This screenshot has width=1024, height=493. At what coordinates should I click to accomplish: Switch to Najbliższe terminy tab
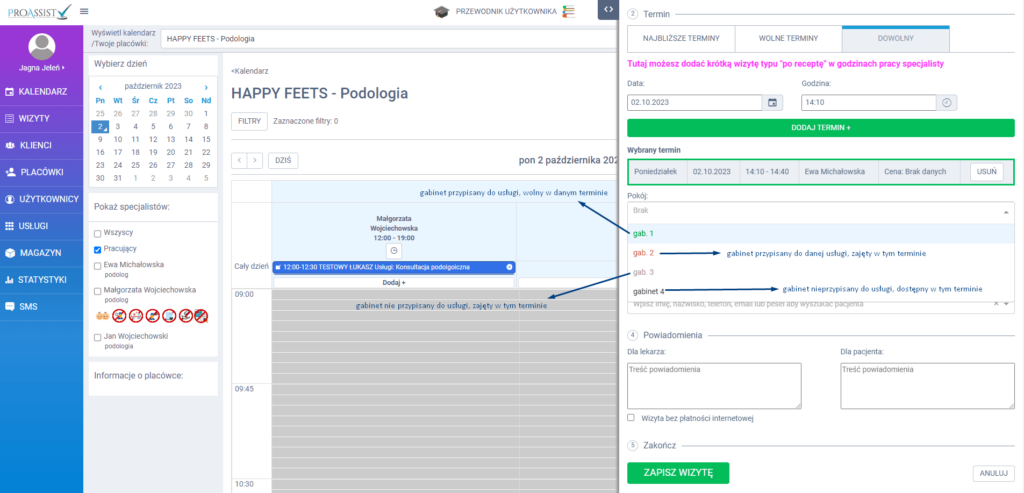[x=680, y=38]
